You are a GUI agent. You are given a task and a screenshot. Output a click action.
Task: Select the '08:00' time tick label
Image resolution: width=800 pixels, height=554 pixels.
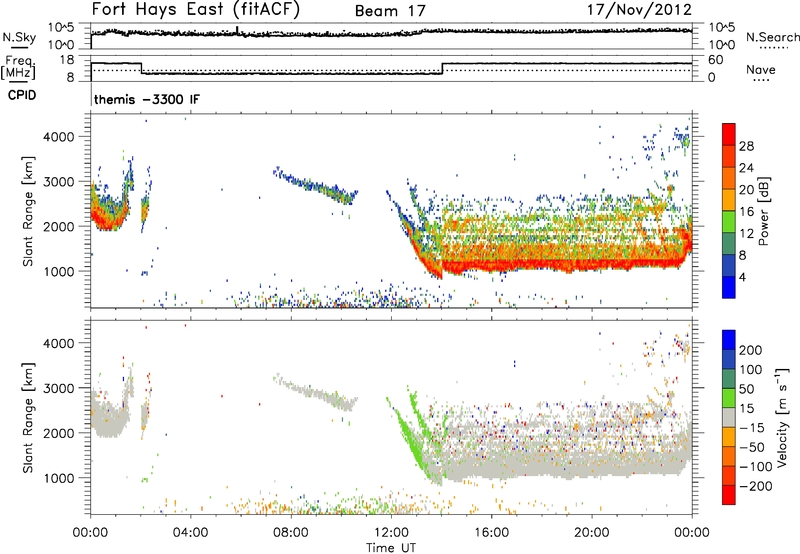(291, 533)
